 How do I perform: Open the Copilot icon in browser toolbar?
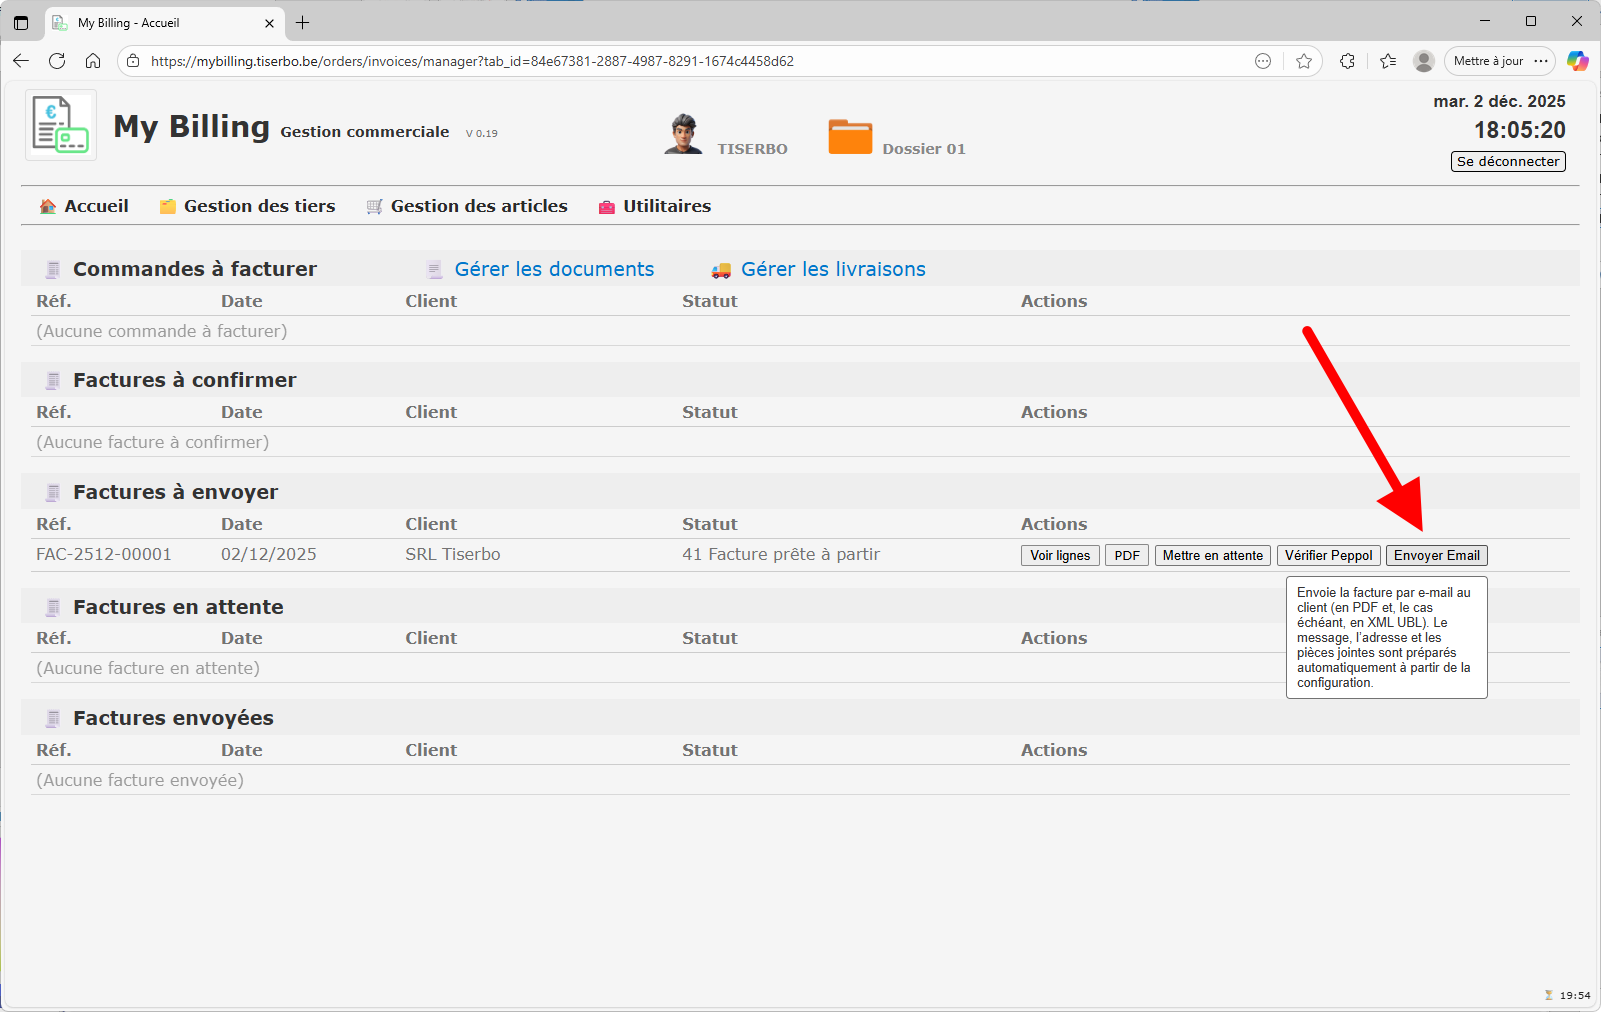1577,61
